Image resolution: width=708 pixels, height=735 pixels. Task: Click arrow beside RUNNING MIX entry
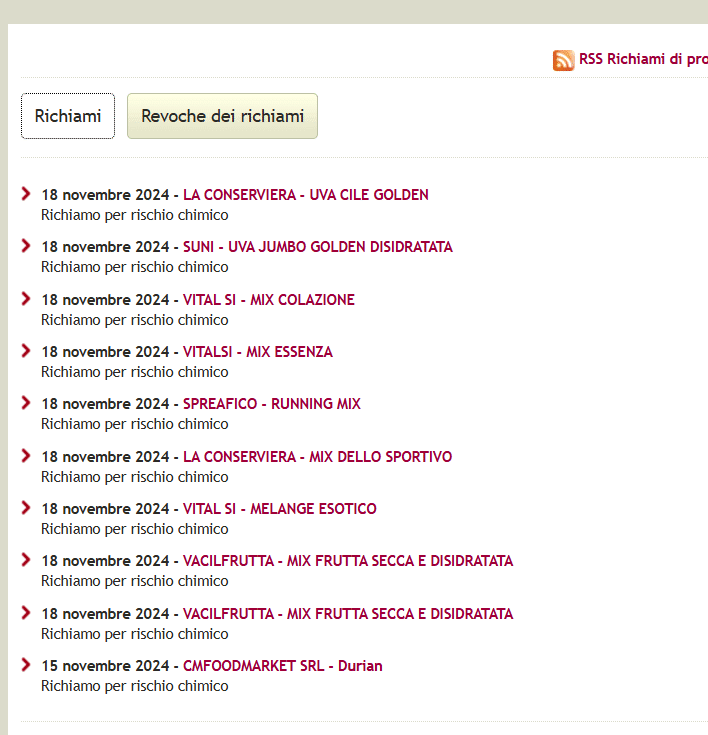26,403
